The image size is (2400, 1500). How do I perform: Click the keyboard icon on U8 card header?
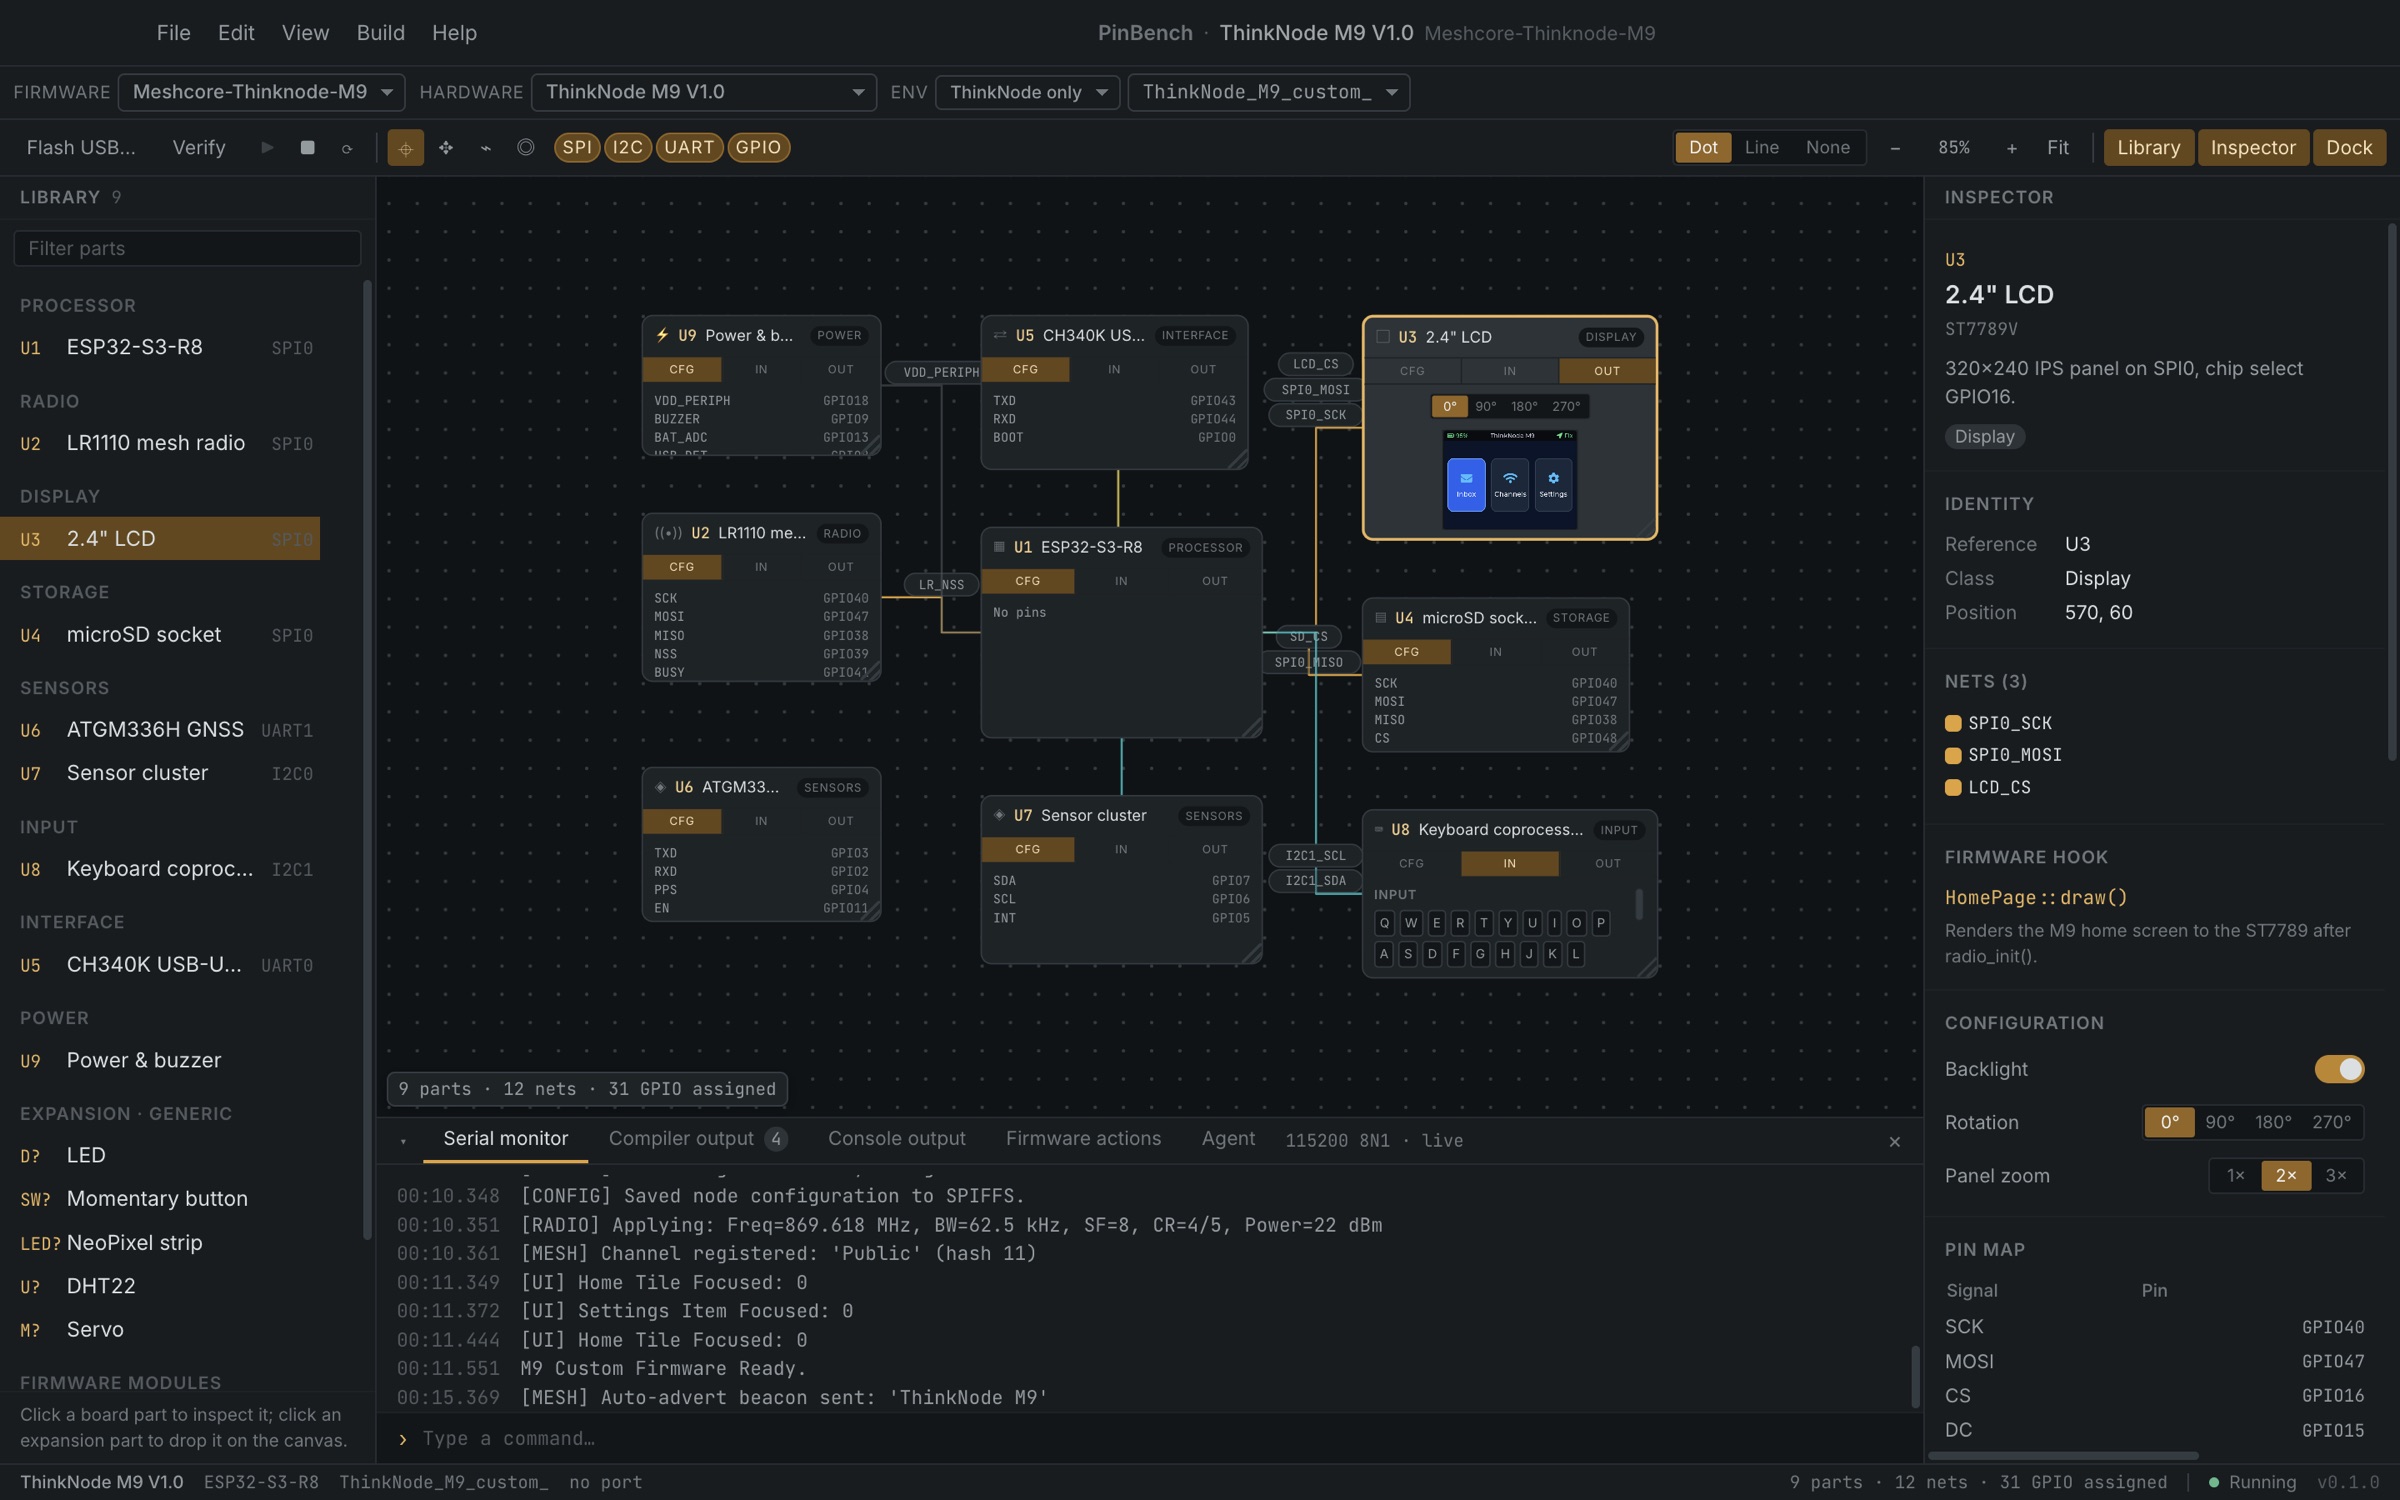1378,829
